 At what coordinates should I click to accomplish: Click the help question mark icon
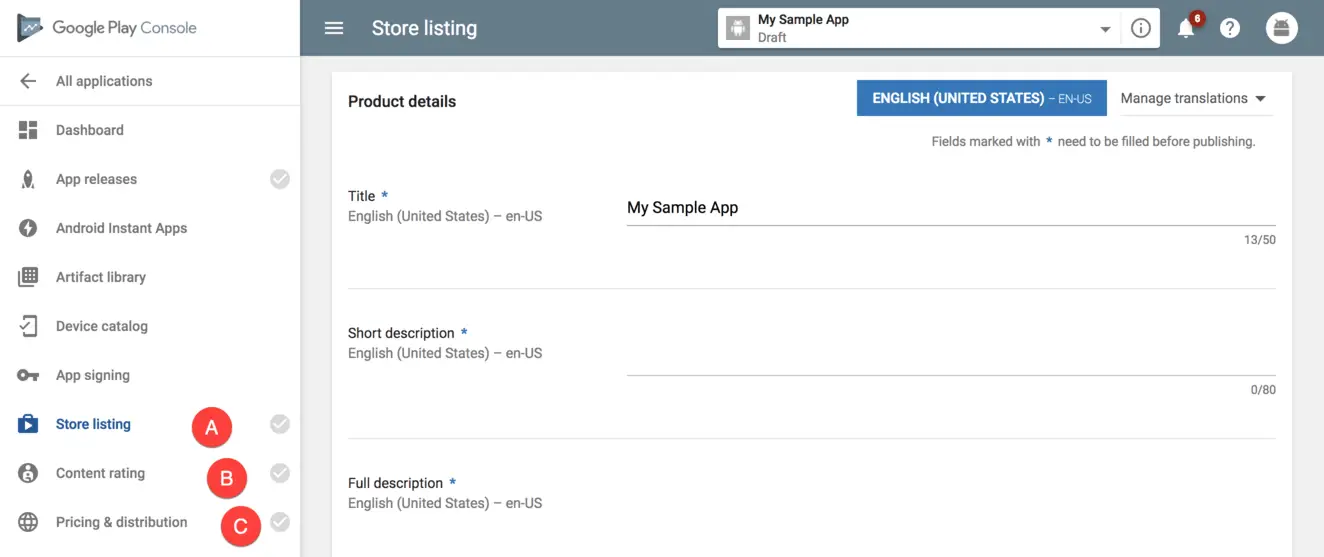coord(1230,28)
